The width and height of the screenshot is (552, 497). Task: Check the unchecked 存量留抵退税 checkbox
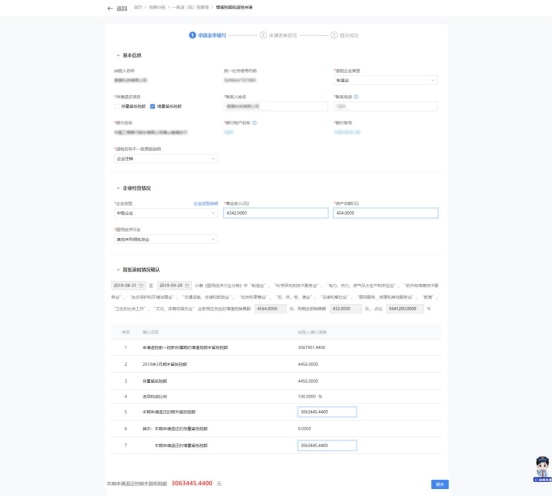click(x=117, y=106)
